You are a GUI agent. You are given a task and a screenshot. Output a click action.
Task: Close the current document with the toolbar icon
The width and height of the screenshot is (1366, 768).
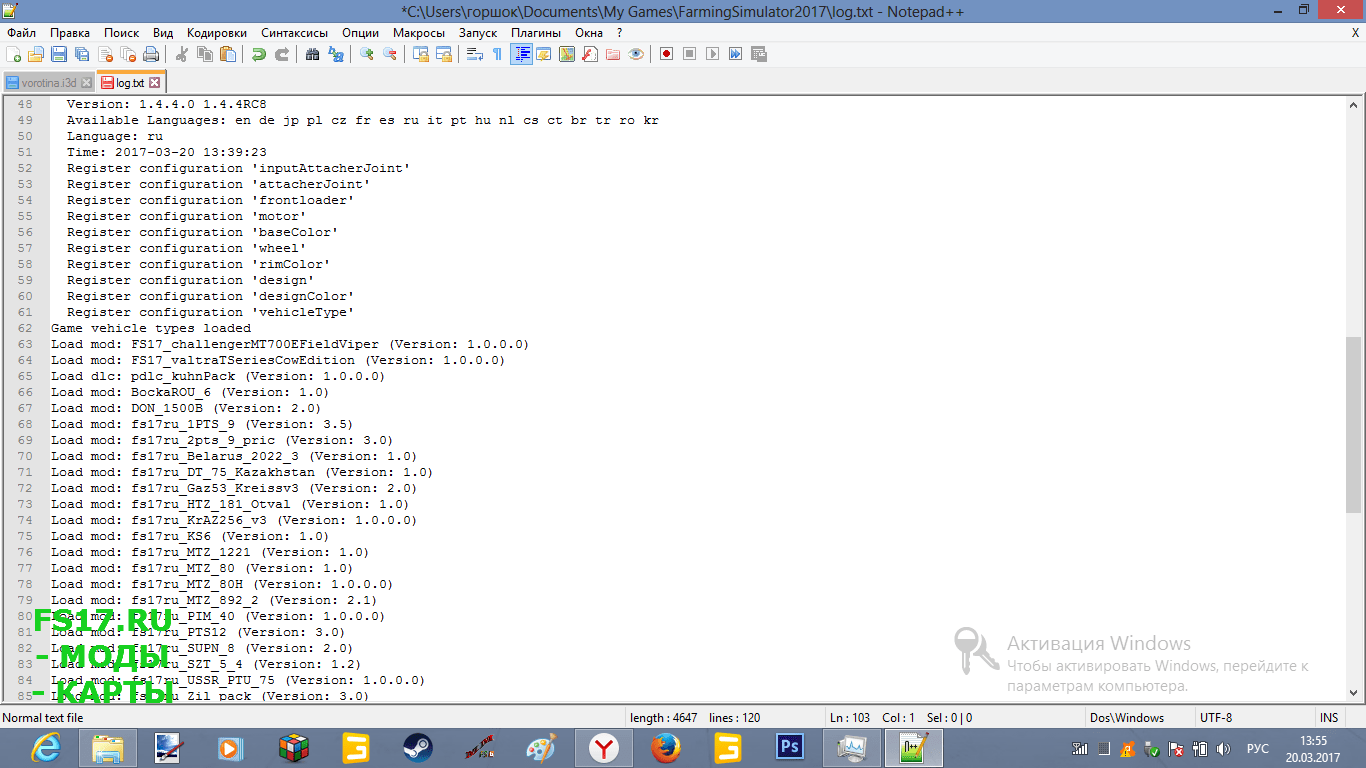tap(105, 54)
